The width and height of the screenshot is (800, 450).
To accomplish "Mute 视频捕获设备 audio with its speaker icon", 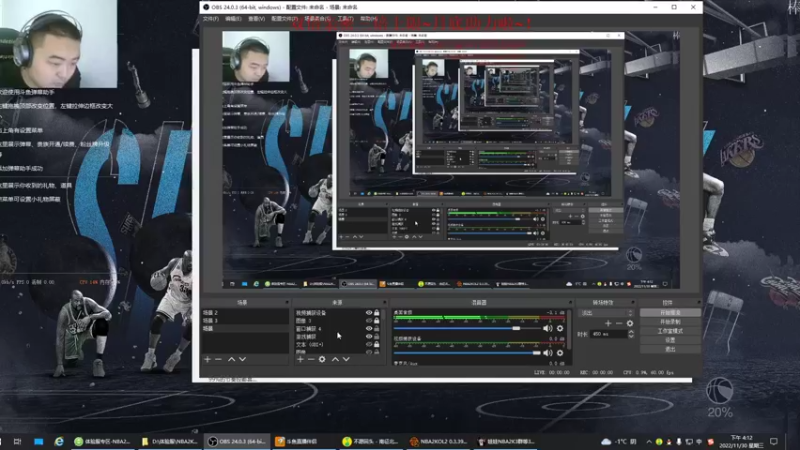I will pyautogui.click(x=547, y=353).
